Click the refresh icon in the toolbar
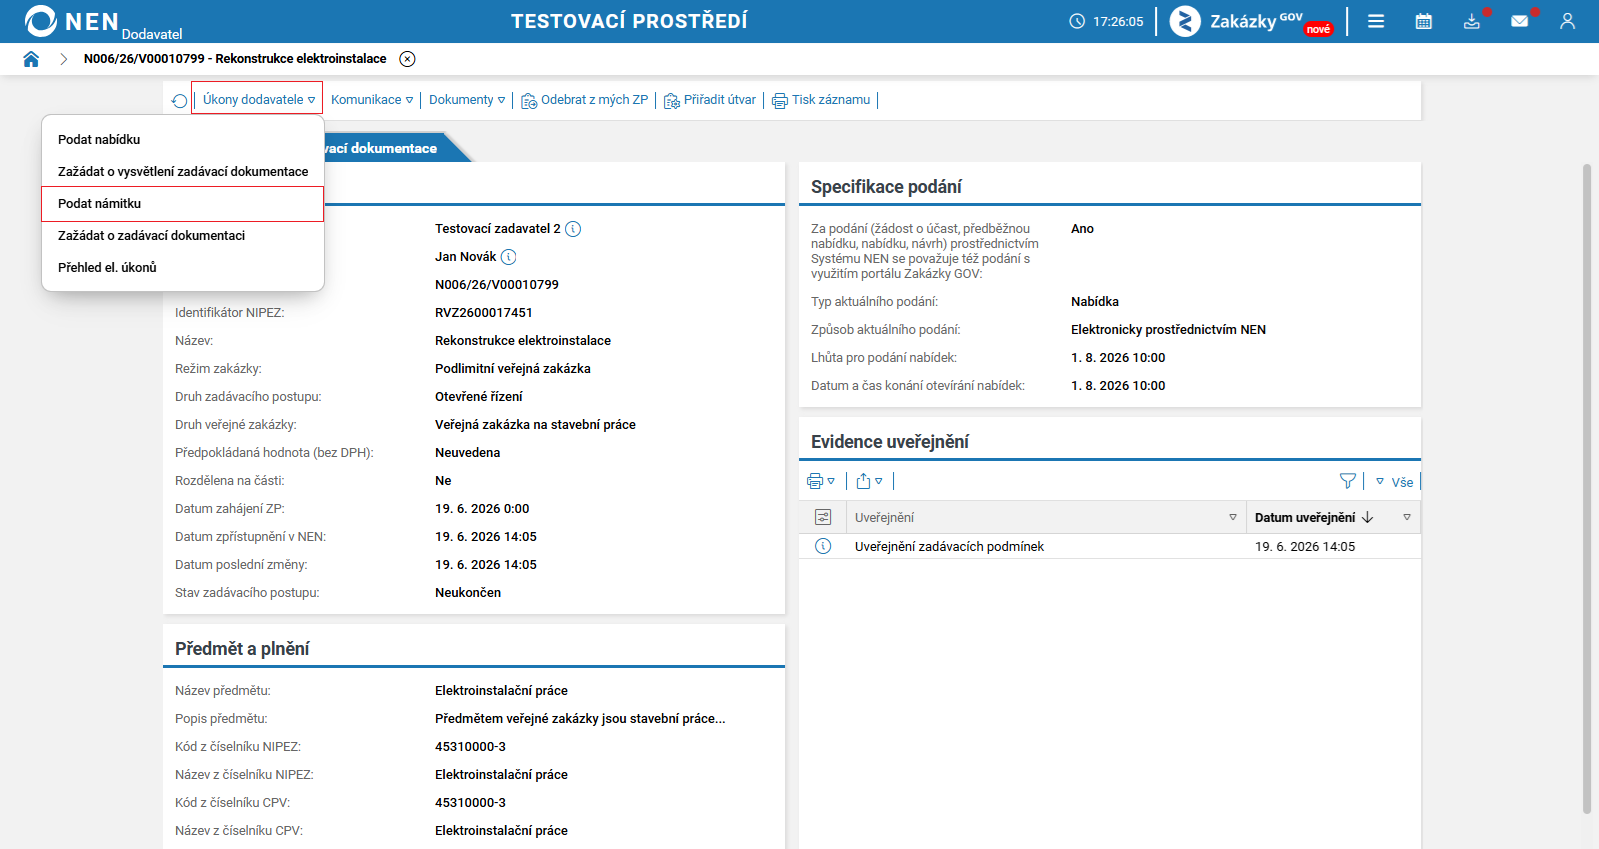The width and height of the screenshot is (1599, 849). tap(179, 100)
